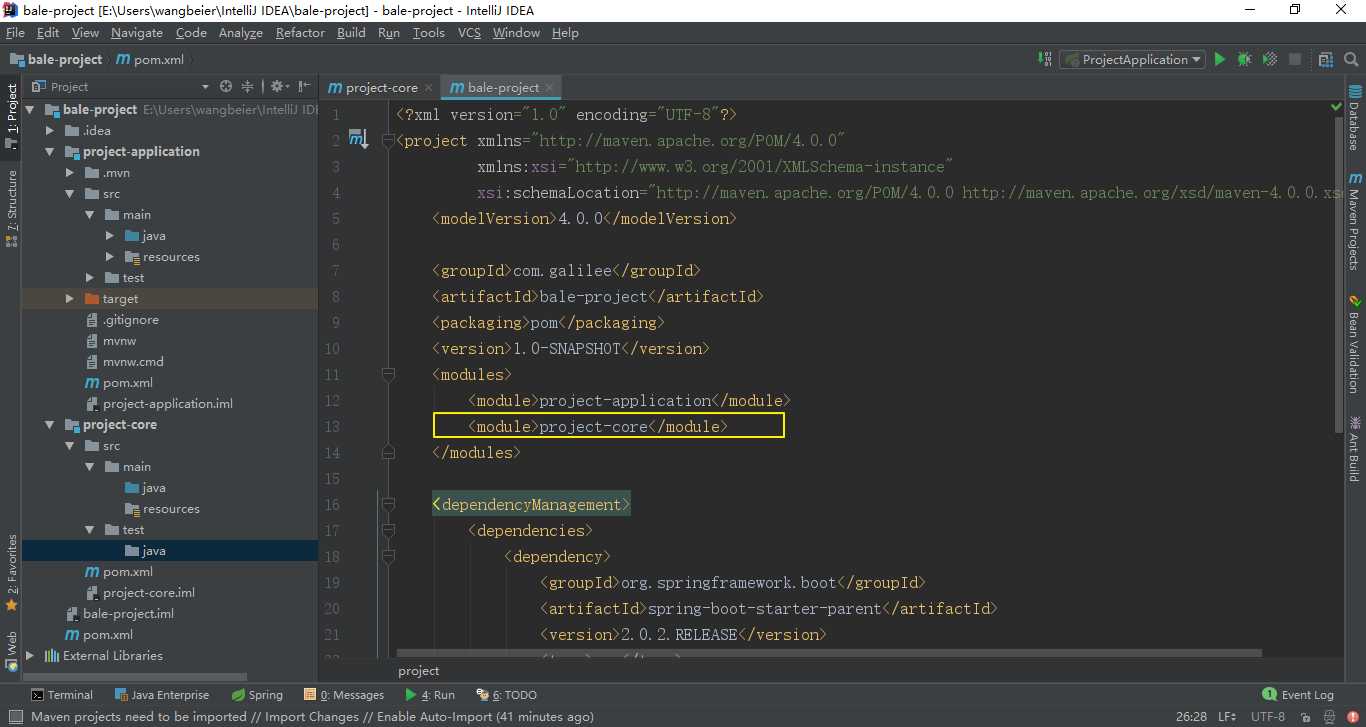Click the inspection status green checkmark
The width and height of the screenshot is (1366, 727).
click(x=1336, y=106)
